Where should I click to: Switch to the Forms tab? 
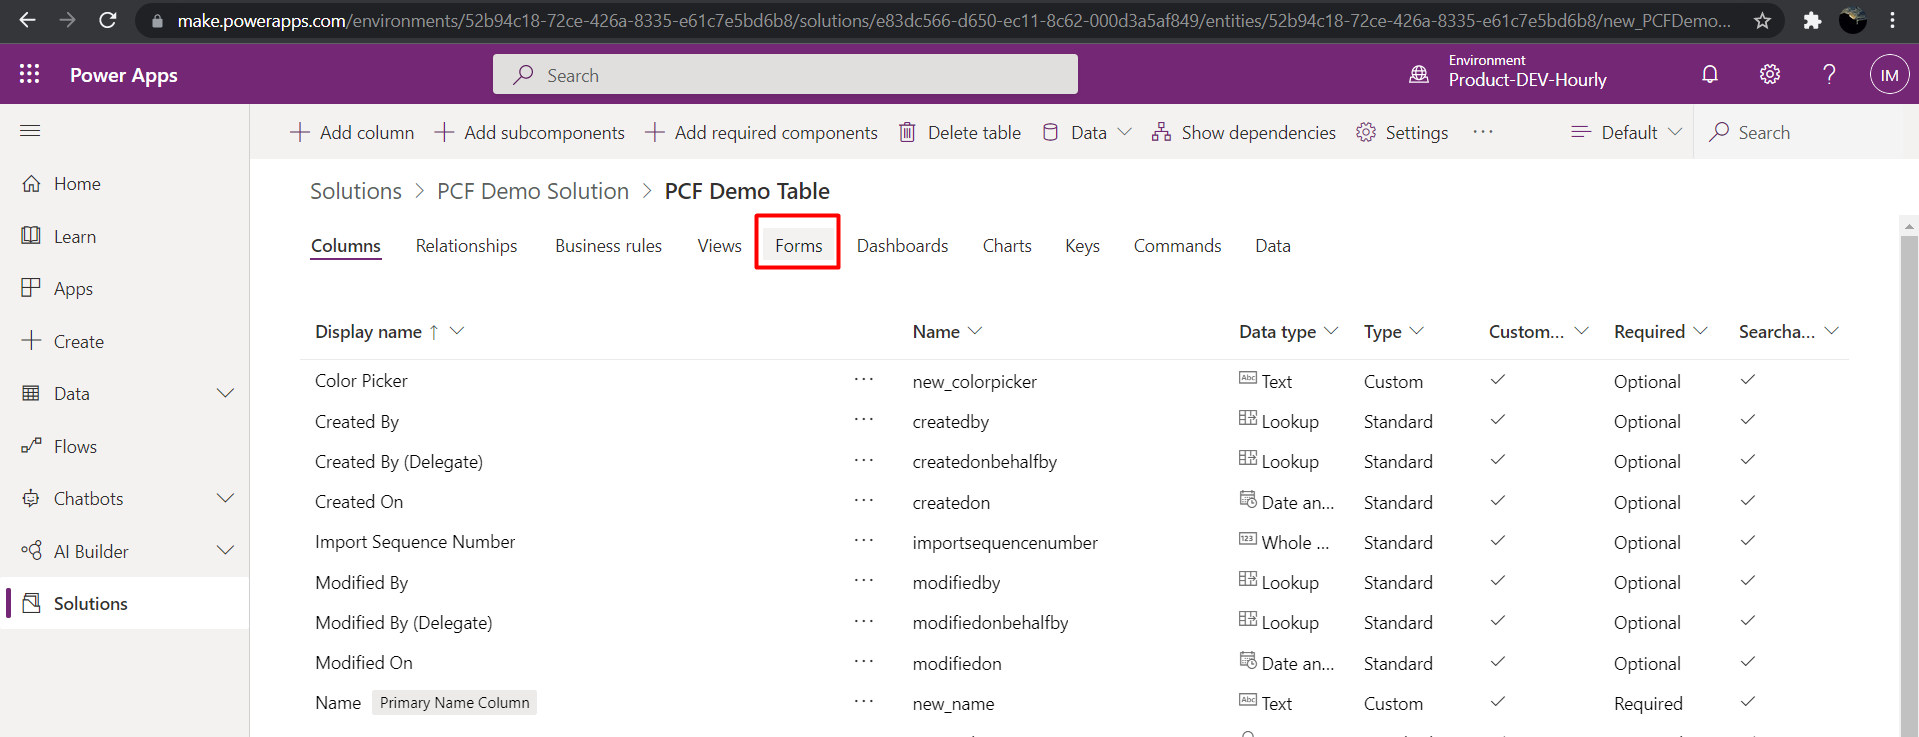pyautogui.click(x=798, y=246)
